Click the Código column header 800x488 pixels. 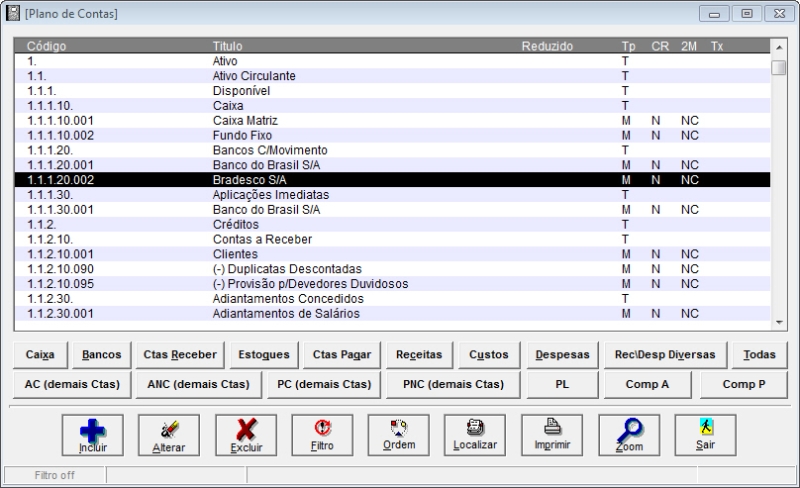[x=46, y=46]
